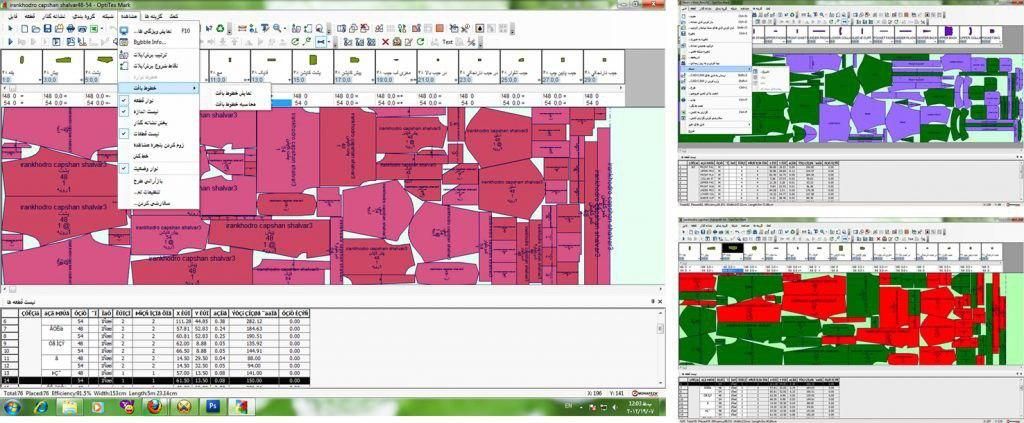Select the piece thumbnail labeled 21:0:0
Viewport: 1024px width, 423px height.
[x=438, y=67]
